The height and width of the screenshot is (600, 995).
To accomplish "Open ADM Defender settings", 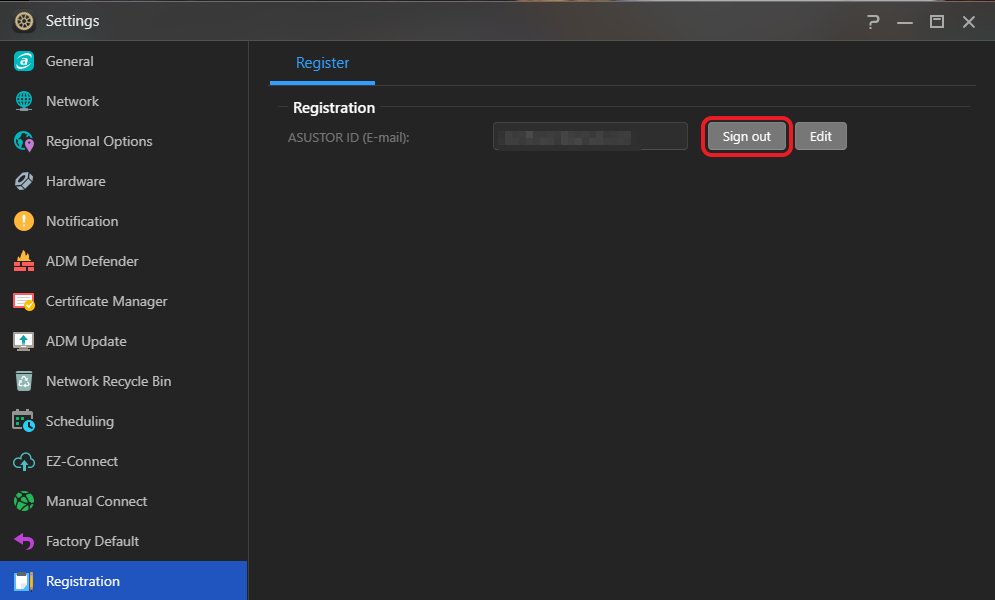I will pos(124,261).
